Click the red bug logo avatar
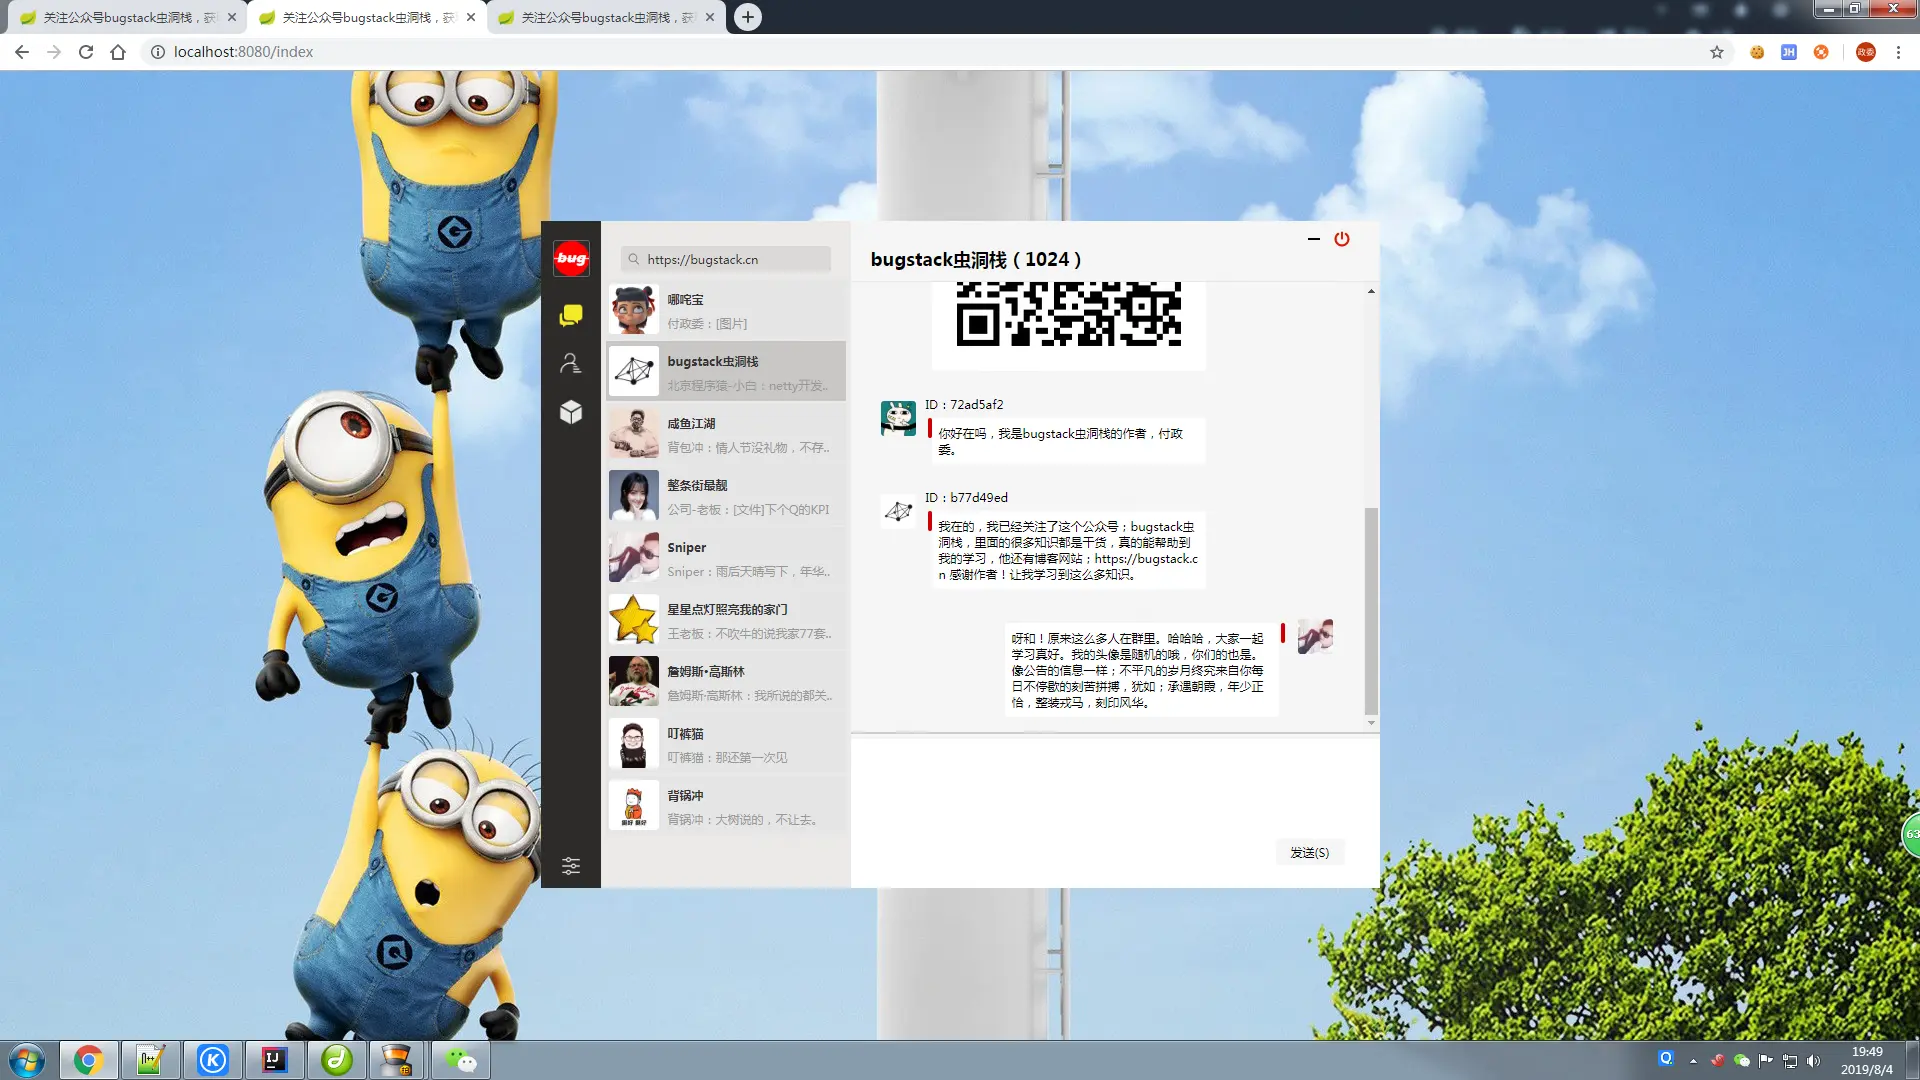Image resolution: width=1920 pixels, height=1080 pixels. [571, 258]
